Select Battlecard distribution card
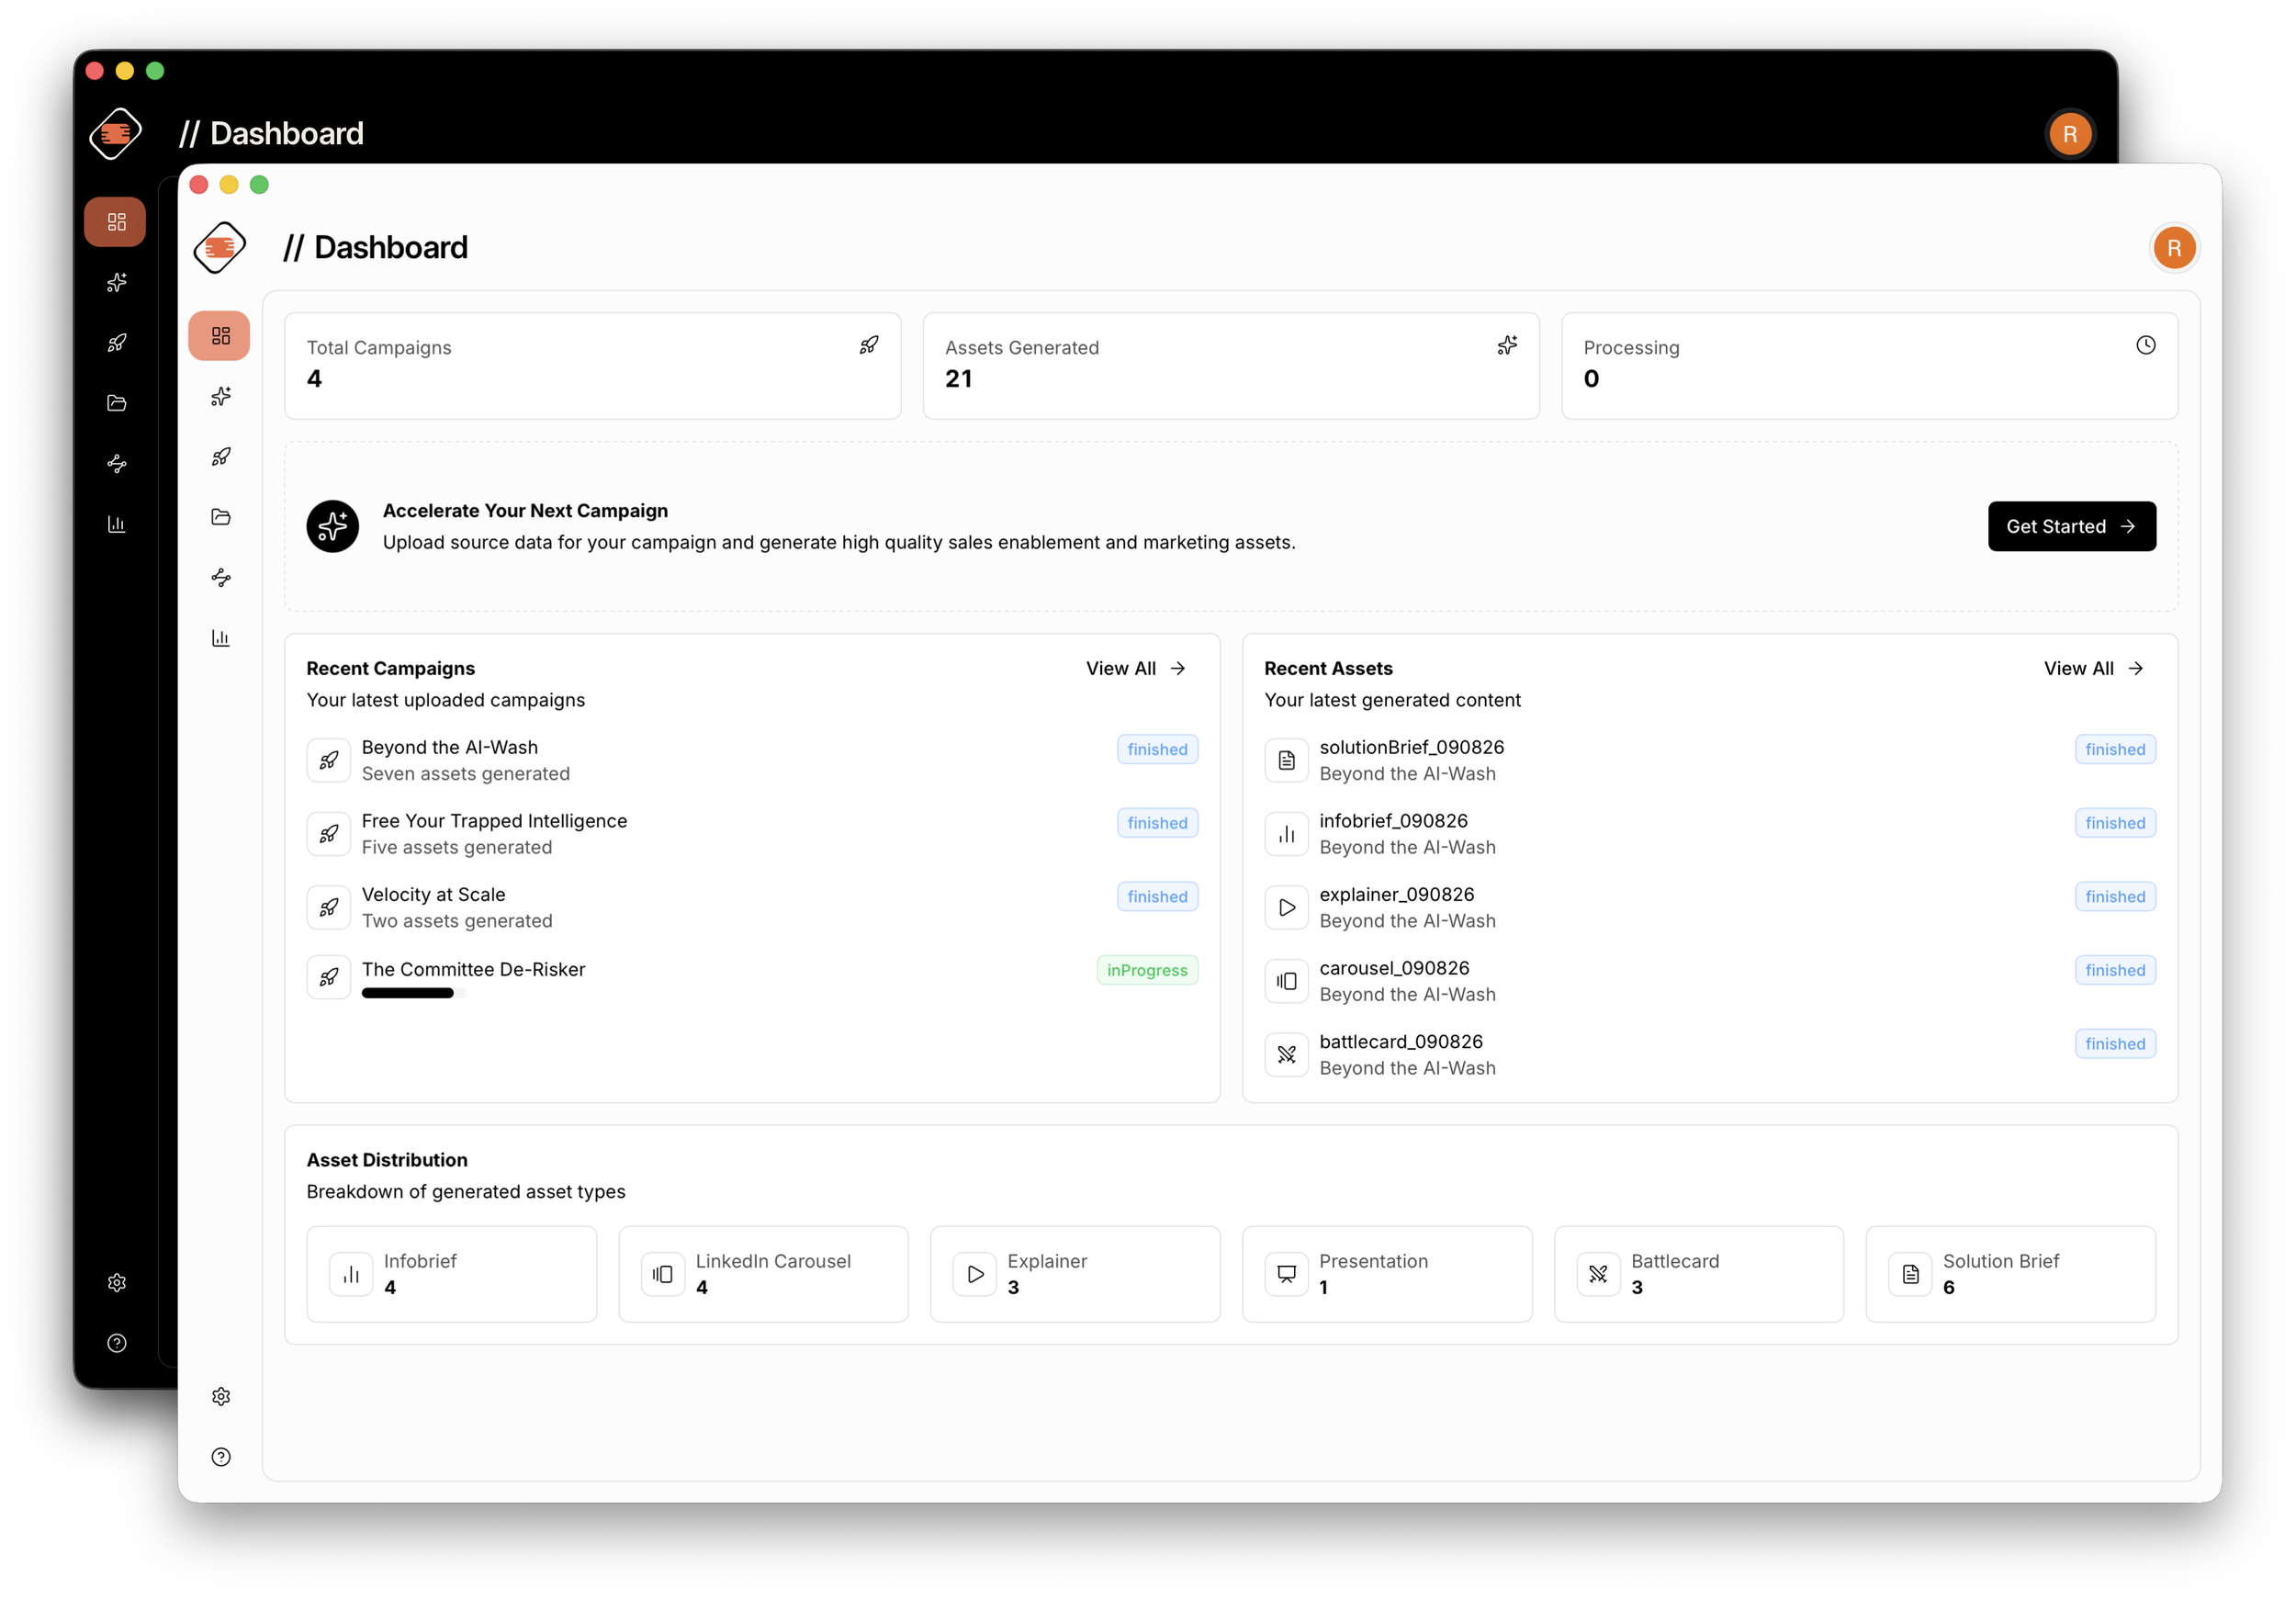This screenshot has height=1600, width=2296. pyautogui.click(x=1699, y=1275)
